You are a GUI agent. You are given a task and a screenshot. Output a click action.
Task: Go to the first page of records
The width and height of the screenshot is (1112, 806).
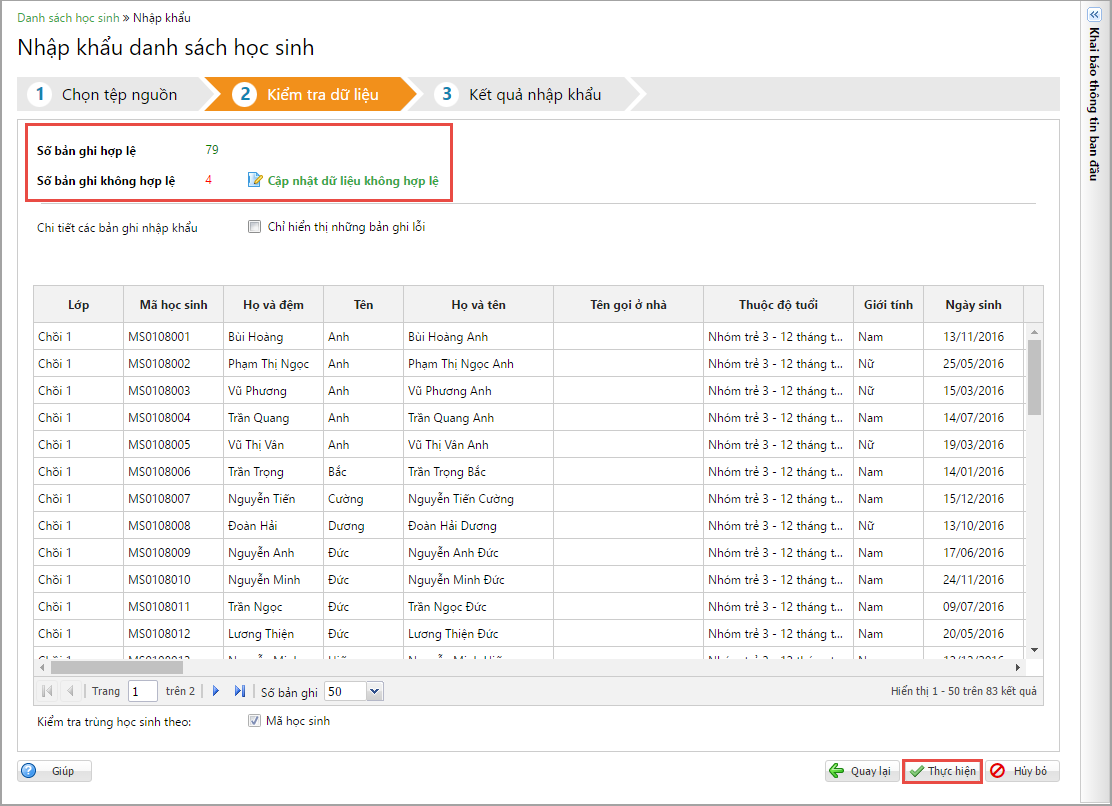coord(47,691)
